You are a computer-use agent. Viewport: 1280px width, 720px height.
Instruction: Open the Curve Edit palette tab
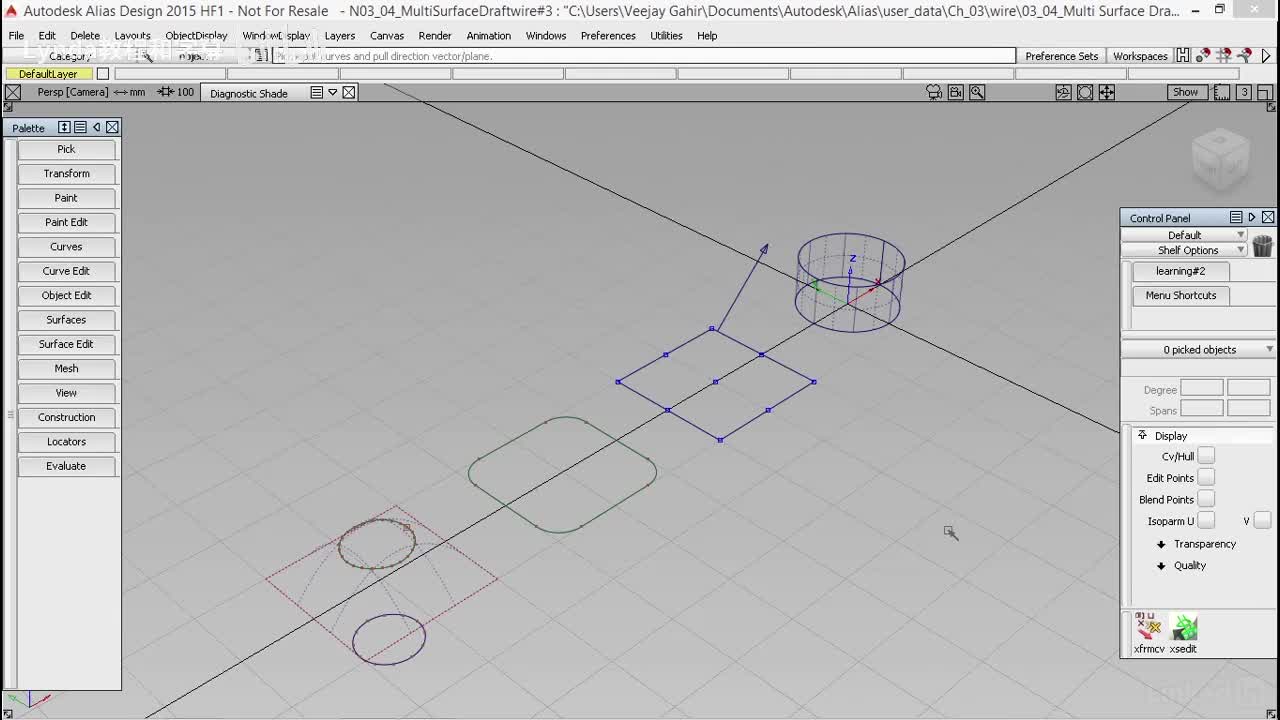(66, 271)
